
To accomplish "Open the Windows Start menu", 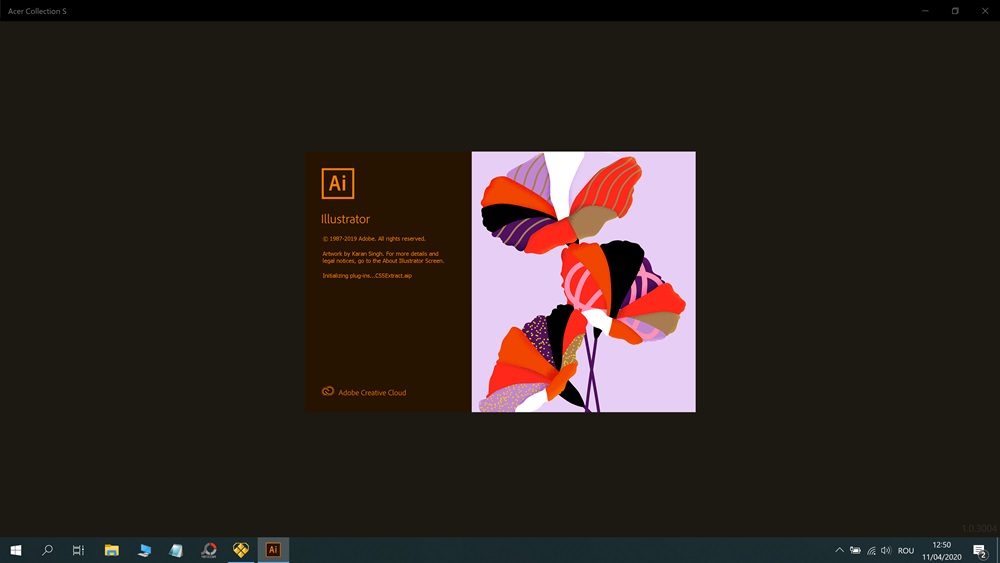I will pos(16,550).
